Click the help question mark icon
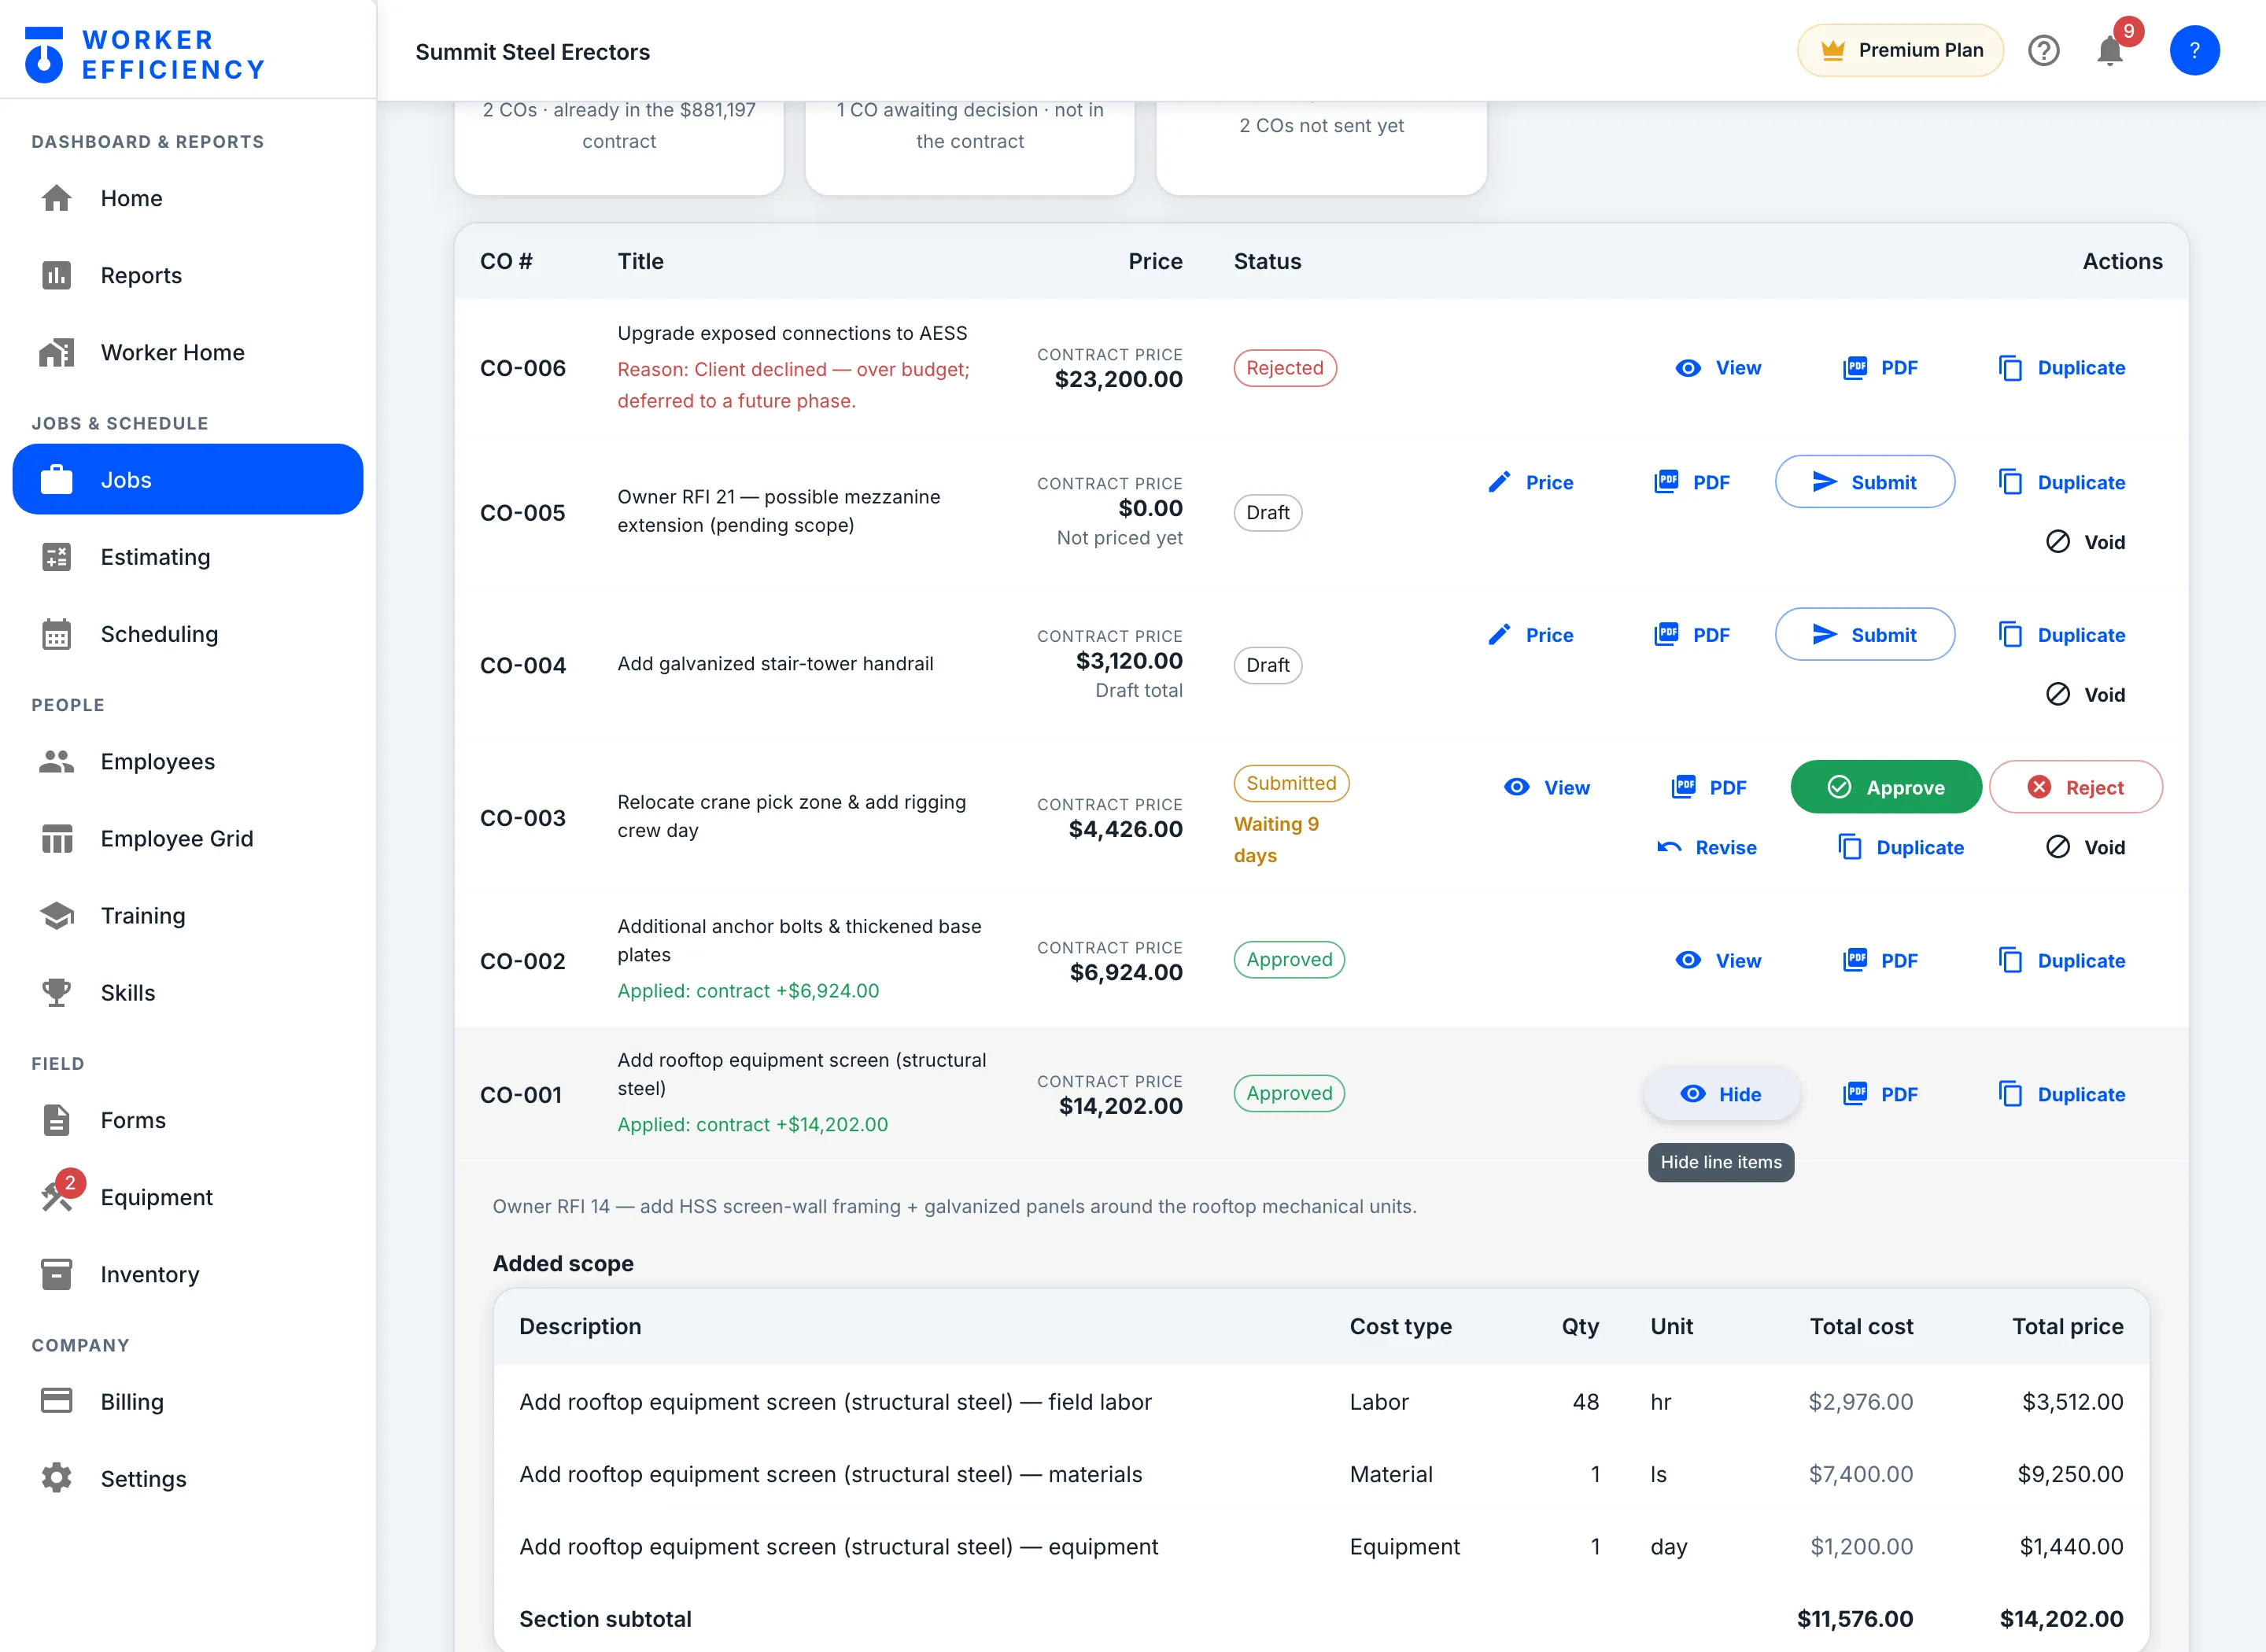 coord(2043,50)
